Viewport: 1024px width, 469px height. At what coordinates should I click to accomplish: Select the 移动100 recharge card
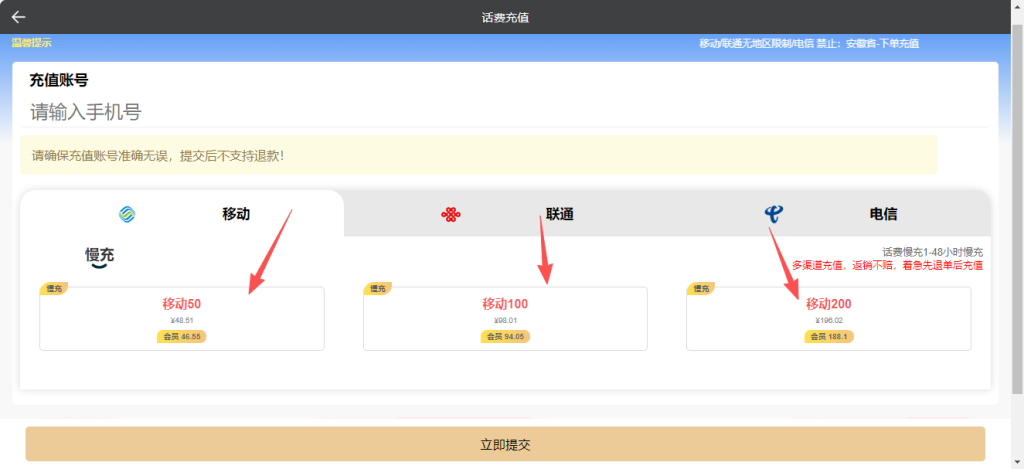point(505,319)
